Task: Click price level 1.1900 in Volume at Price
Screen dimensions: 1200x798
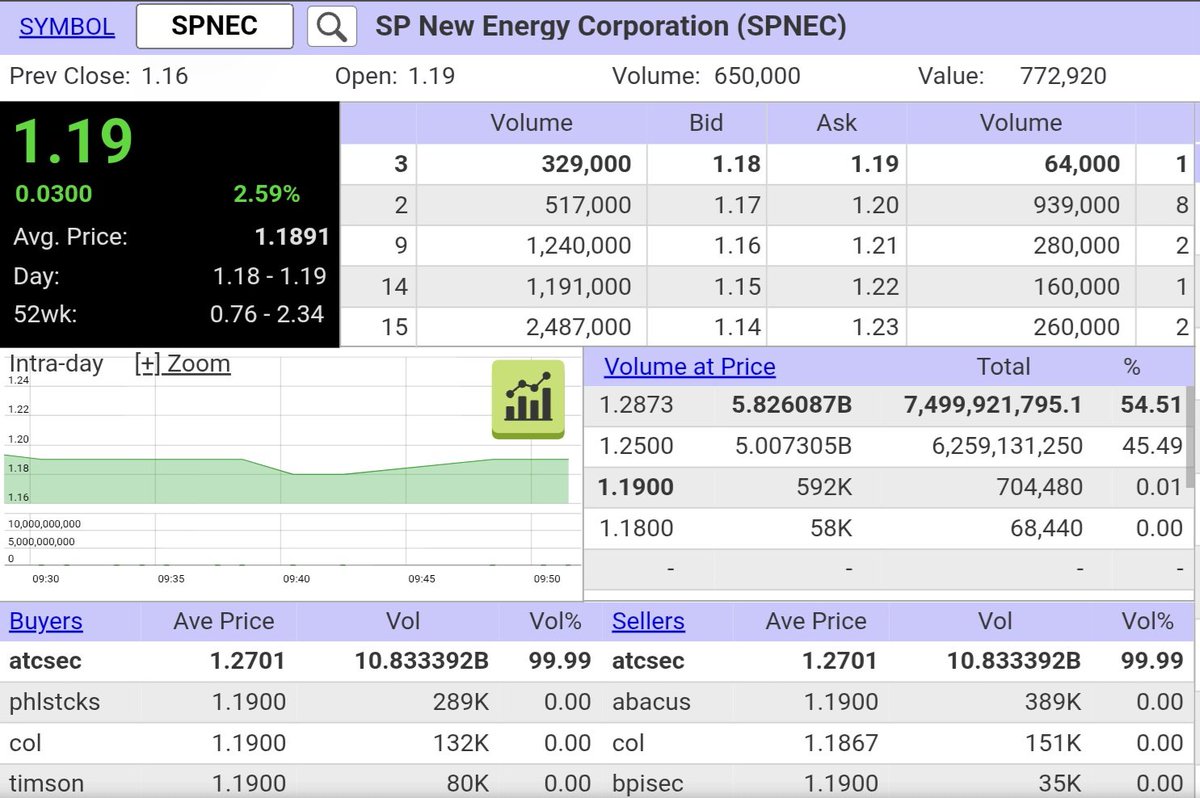Action: click(636, 487)
